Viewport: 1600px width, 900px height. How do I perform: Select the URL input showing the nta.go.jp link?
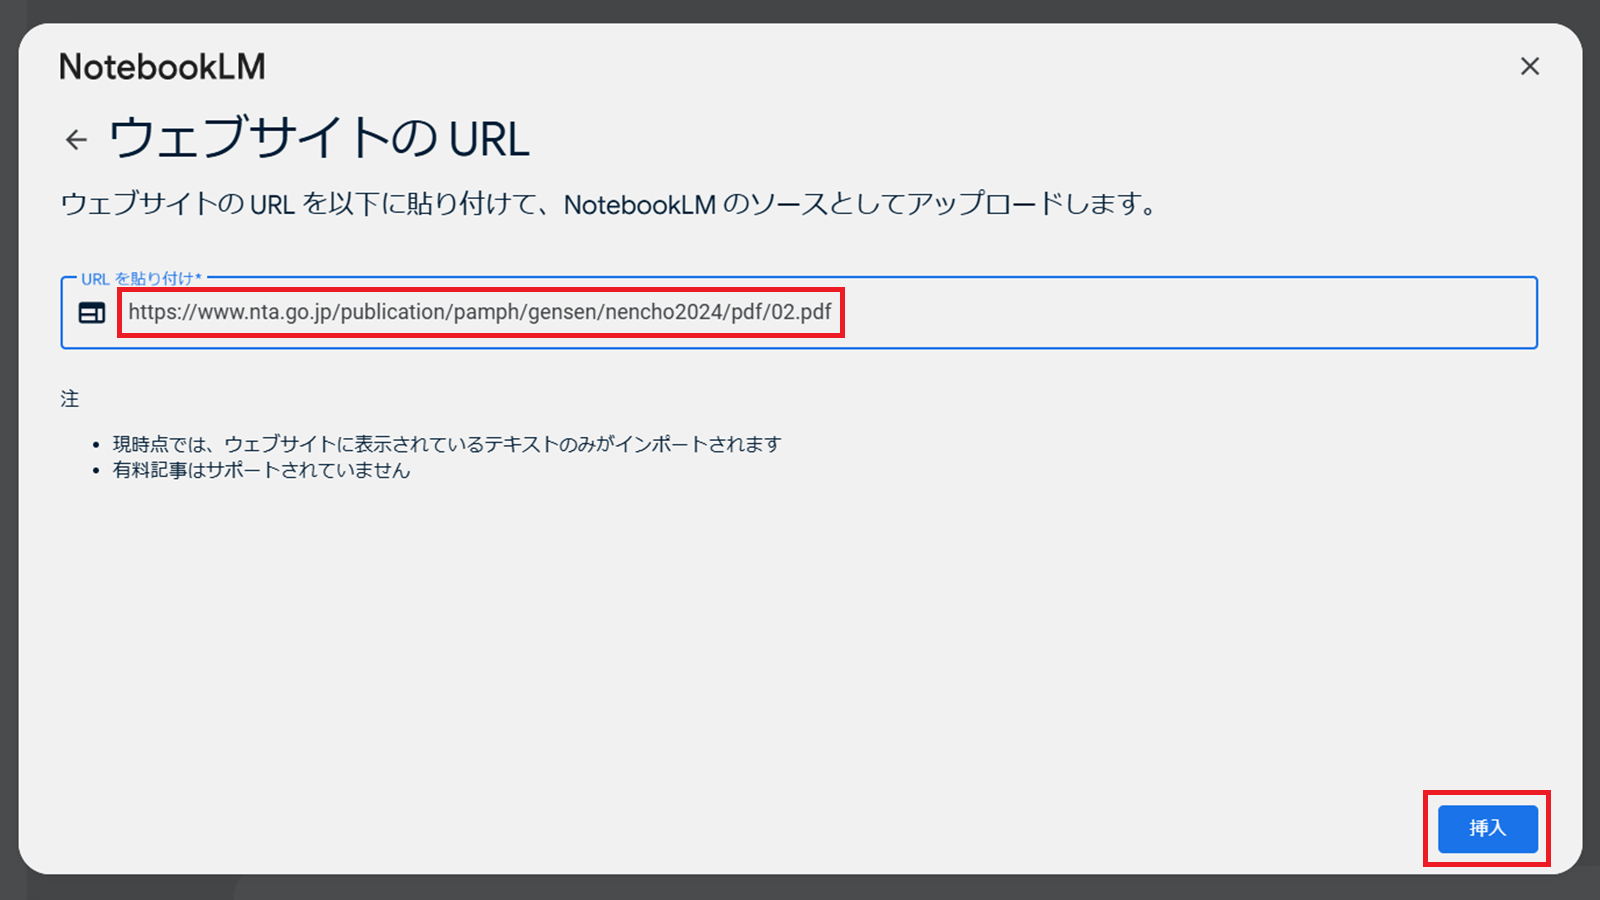pos(480,312)
